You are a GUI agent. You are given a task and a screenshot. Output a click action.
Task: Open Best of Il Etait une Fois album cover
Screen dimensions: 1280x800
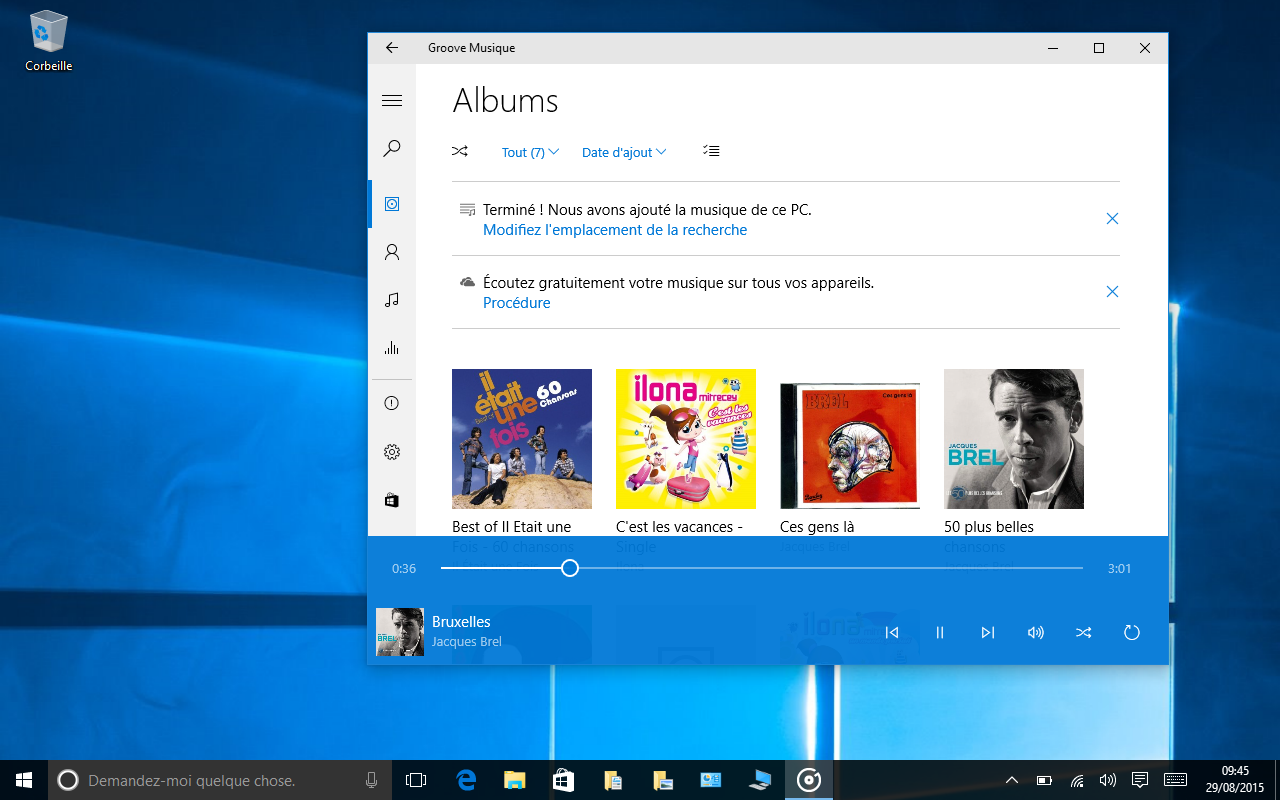point(522,439)
